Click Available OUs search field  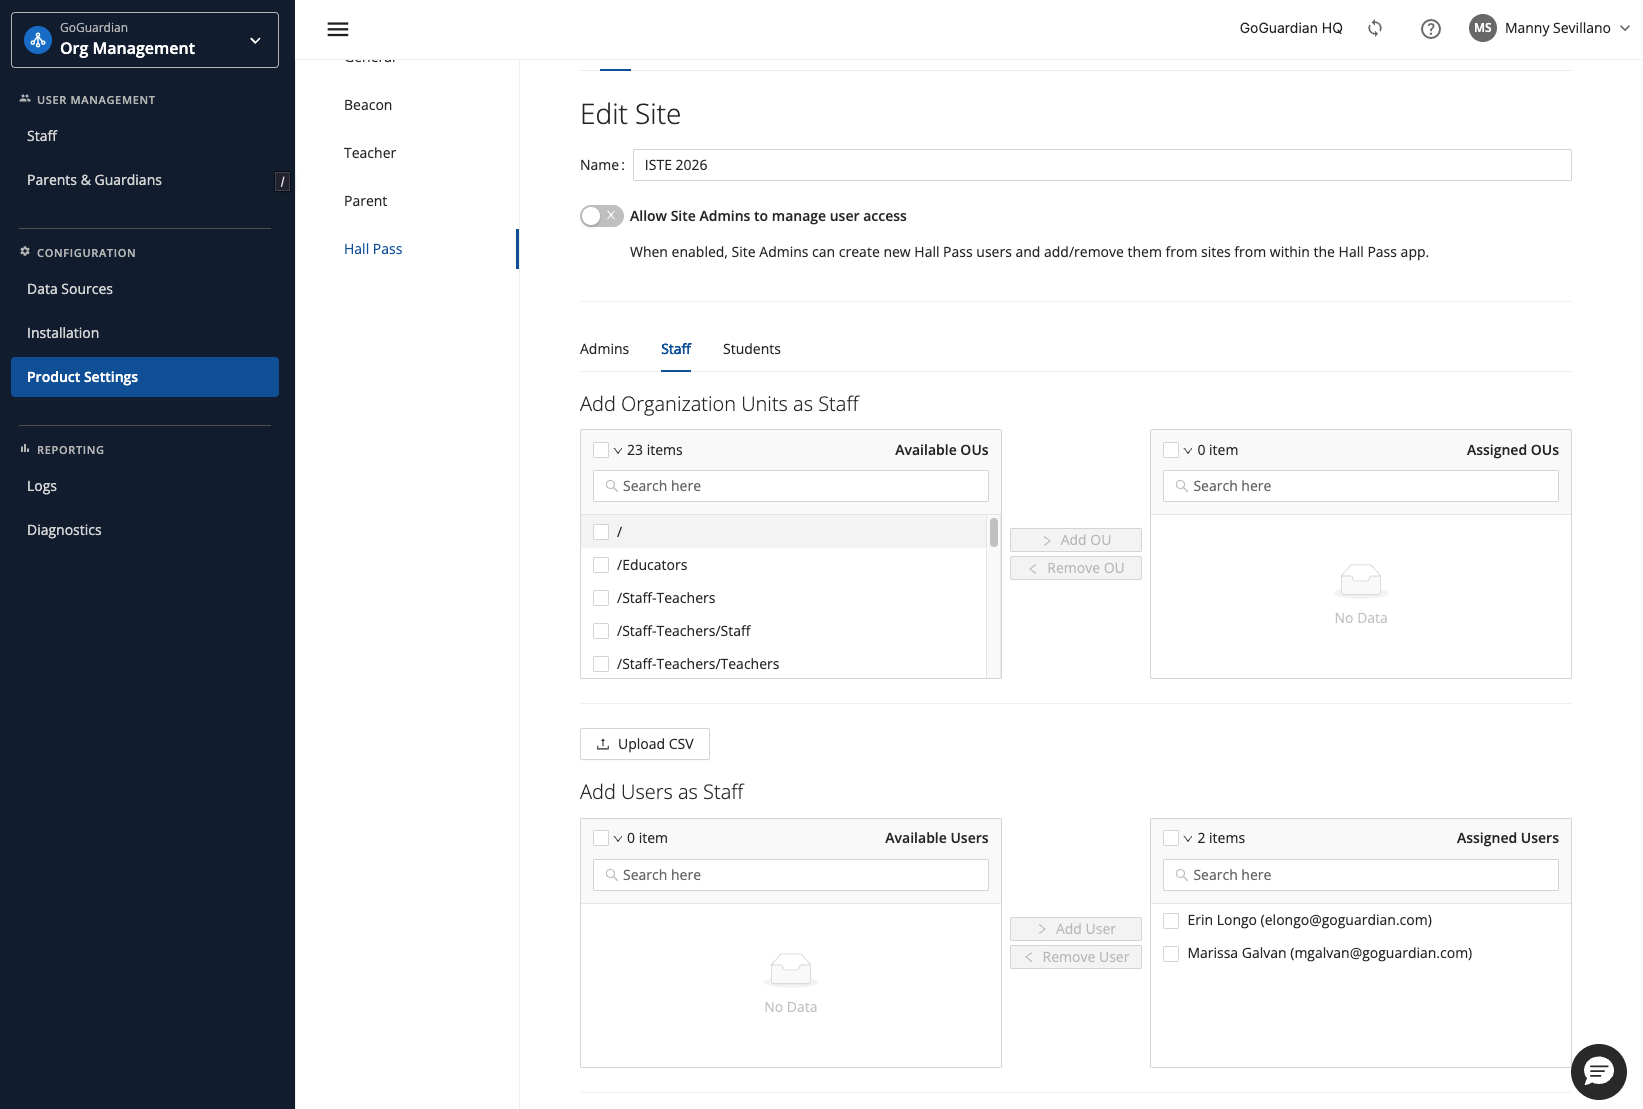(791, 486)
